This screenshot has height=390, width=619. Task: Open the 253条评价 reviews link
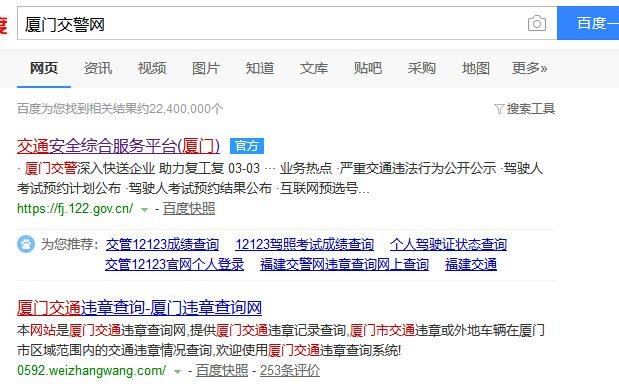(x=290, y=370)
